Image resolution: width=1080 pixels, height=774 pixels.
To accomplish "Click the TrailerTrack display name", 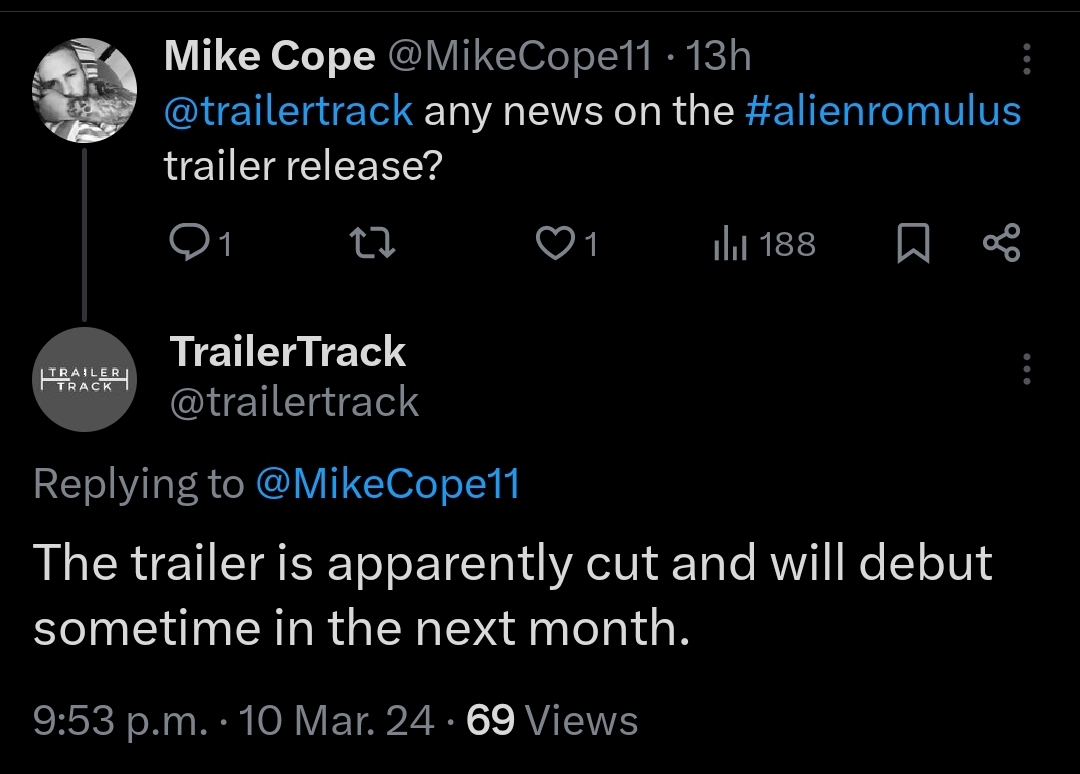I will pos(288,352).
